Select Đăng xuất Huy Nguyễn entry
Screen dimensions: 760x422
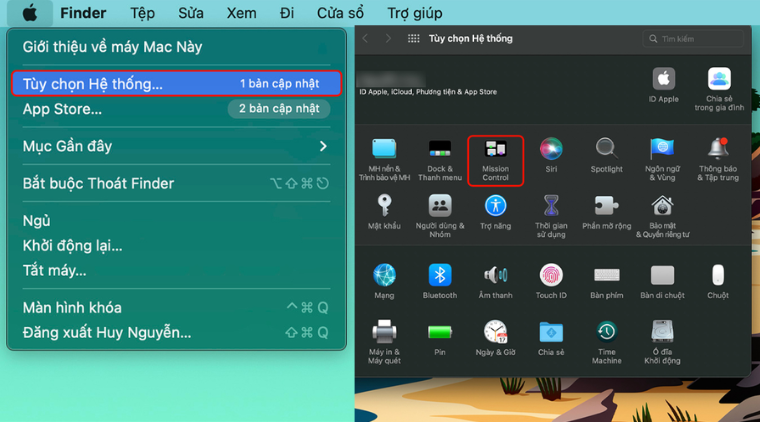pos(176,332)
